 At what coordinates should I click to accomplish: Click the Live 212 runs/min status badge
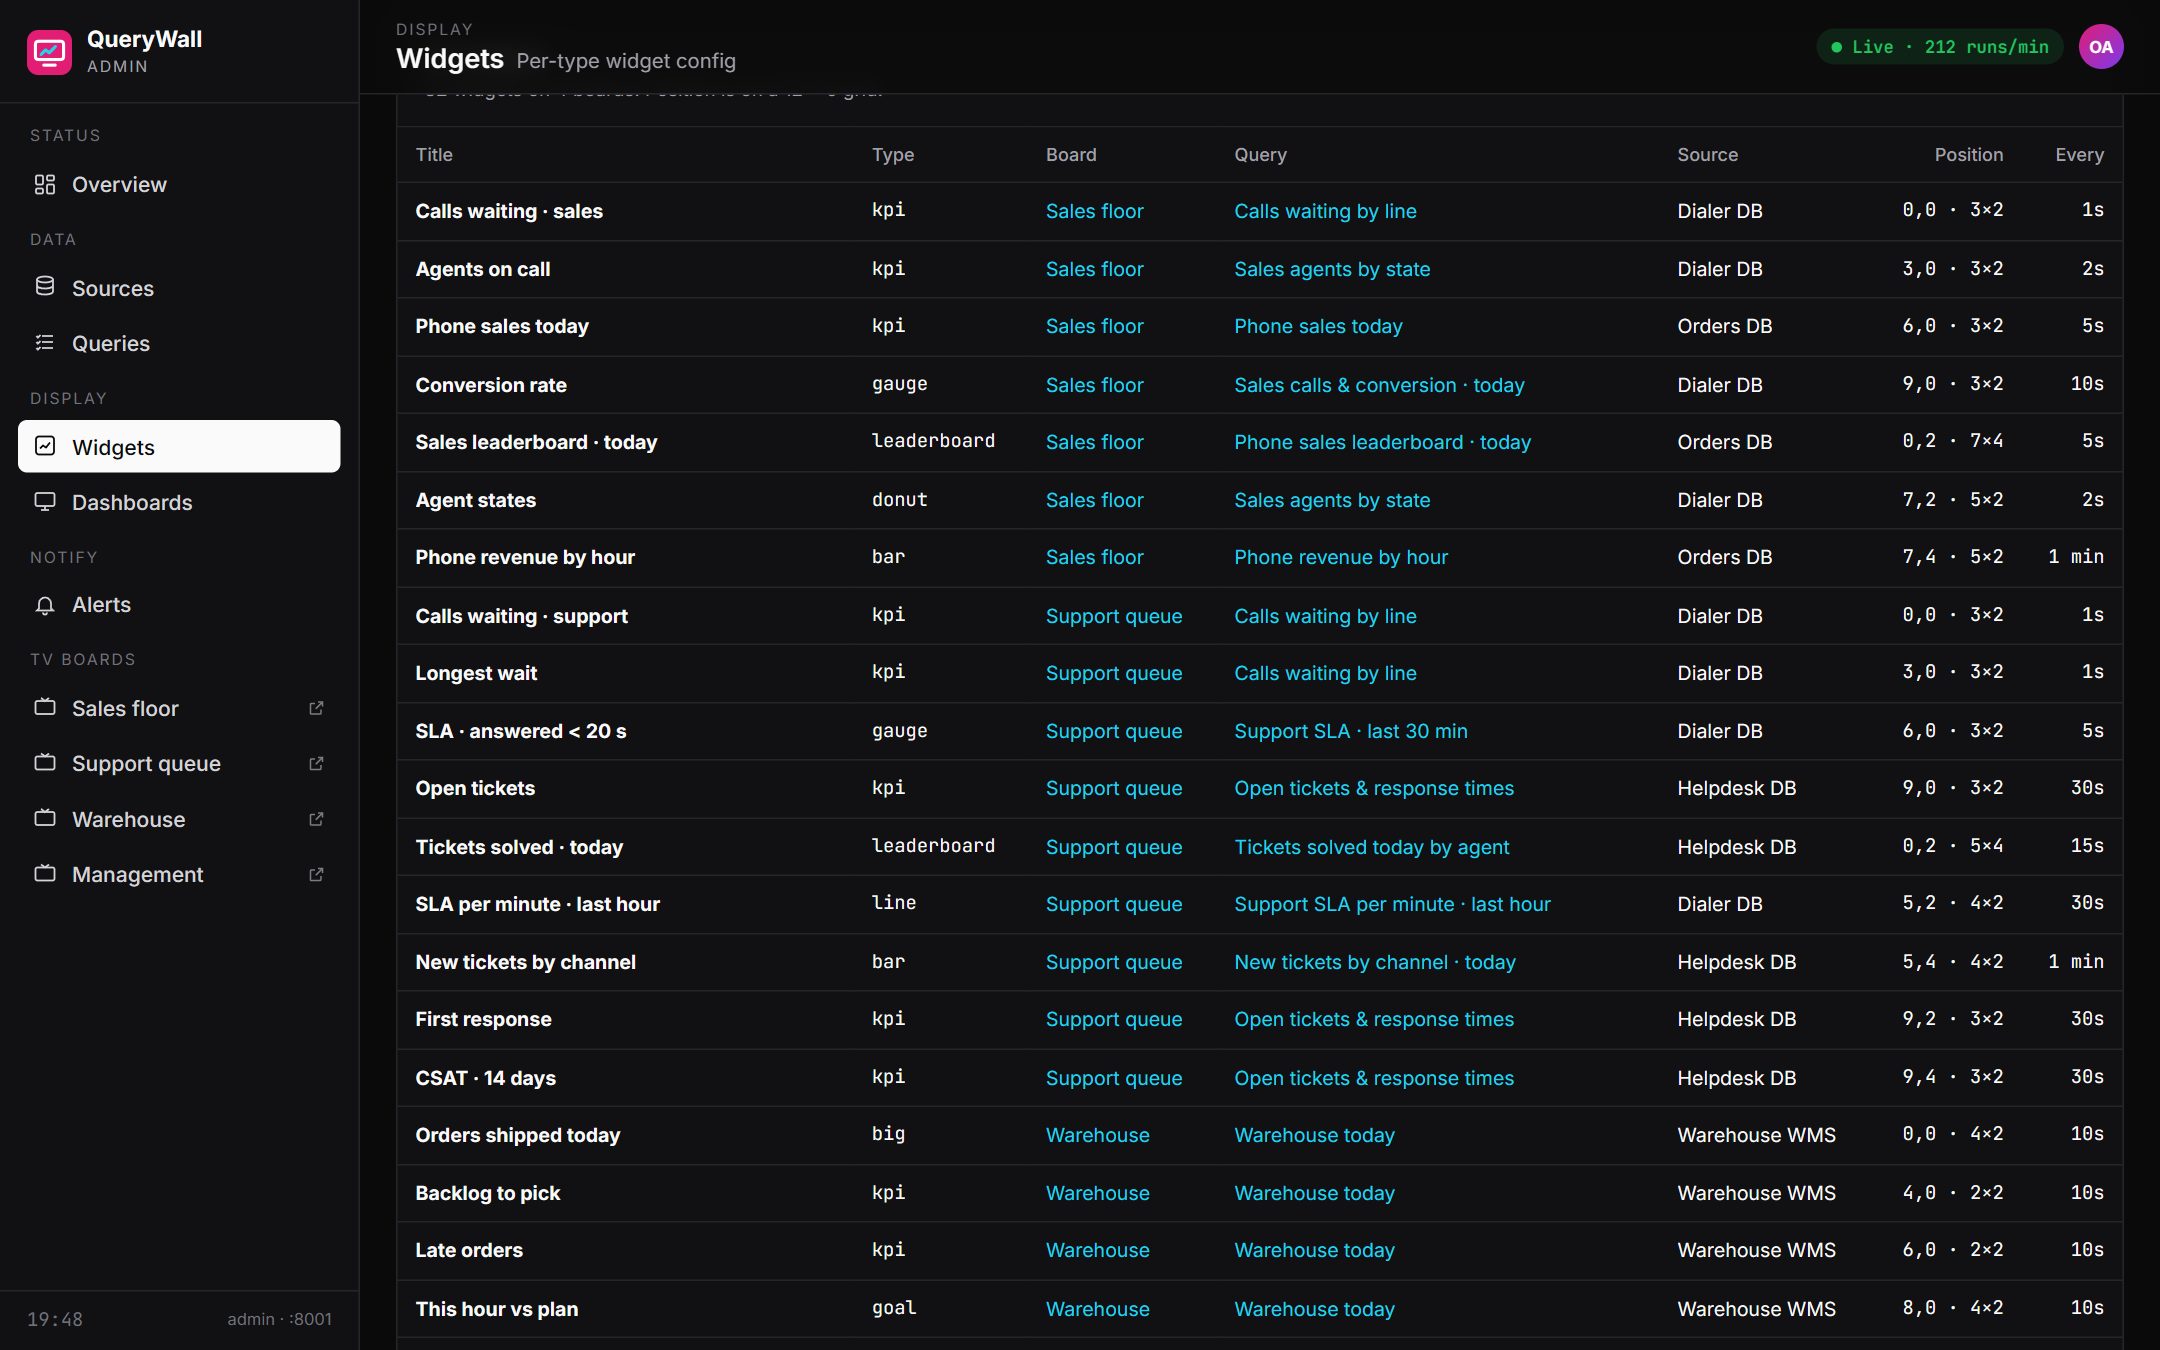pyautogui.click(x=1939, y=47)
